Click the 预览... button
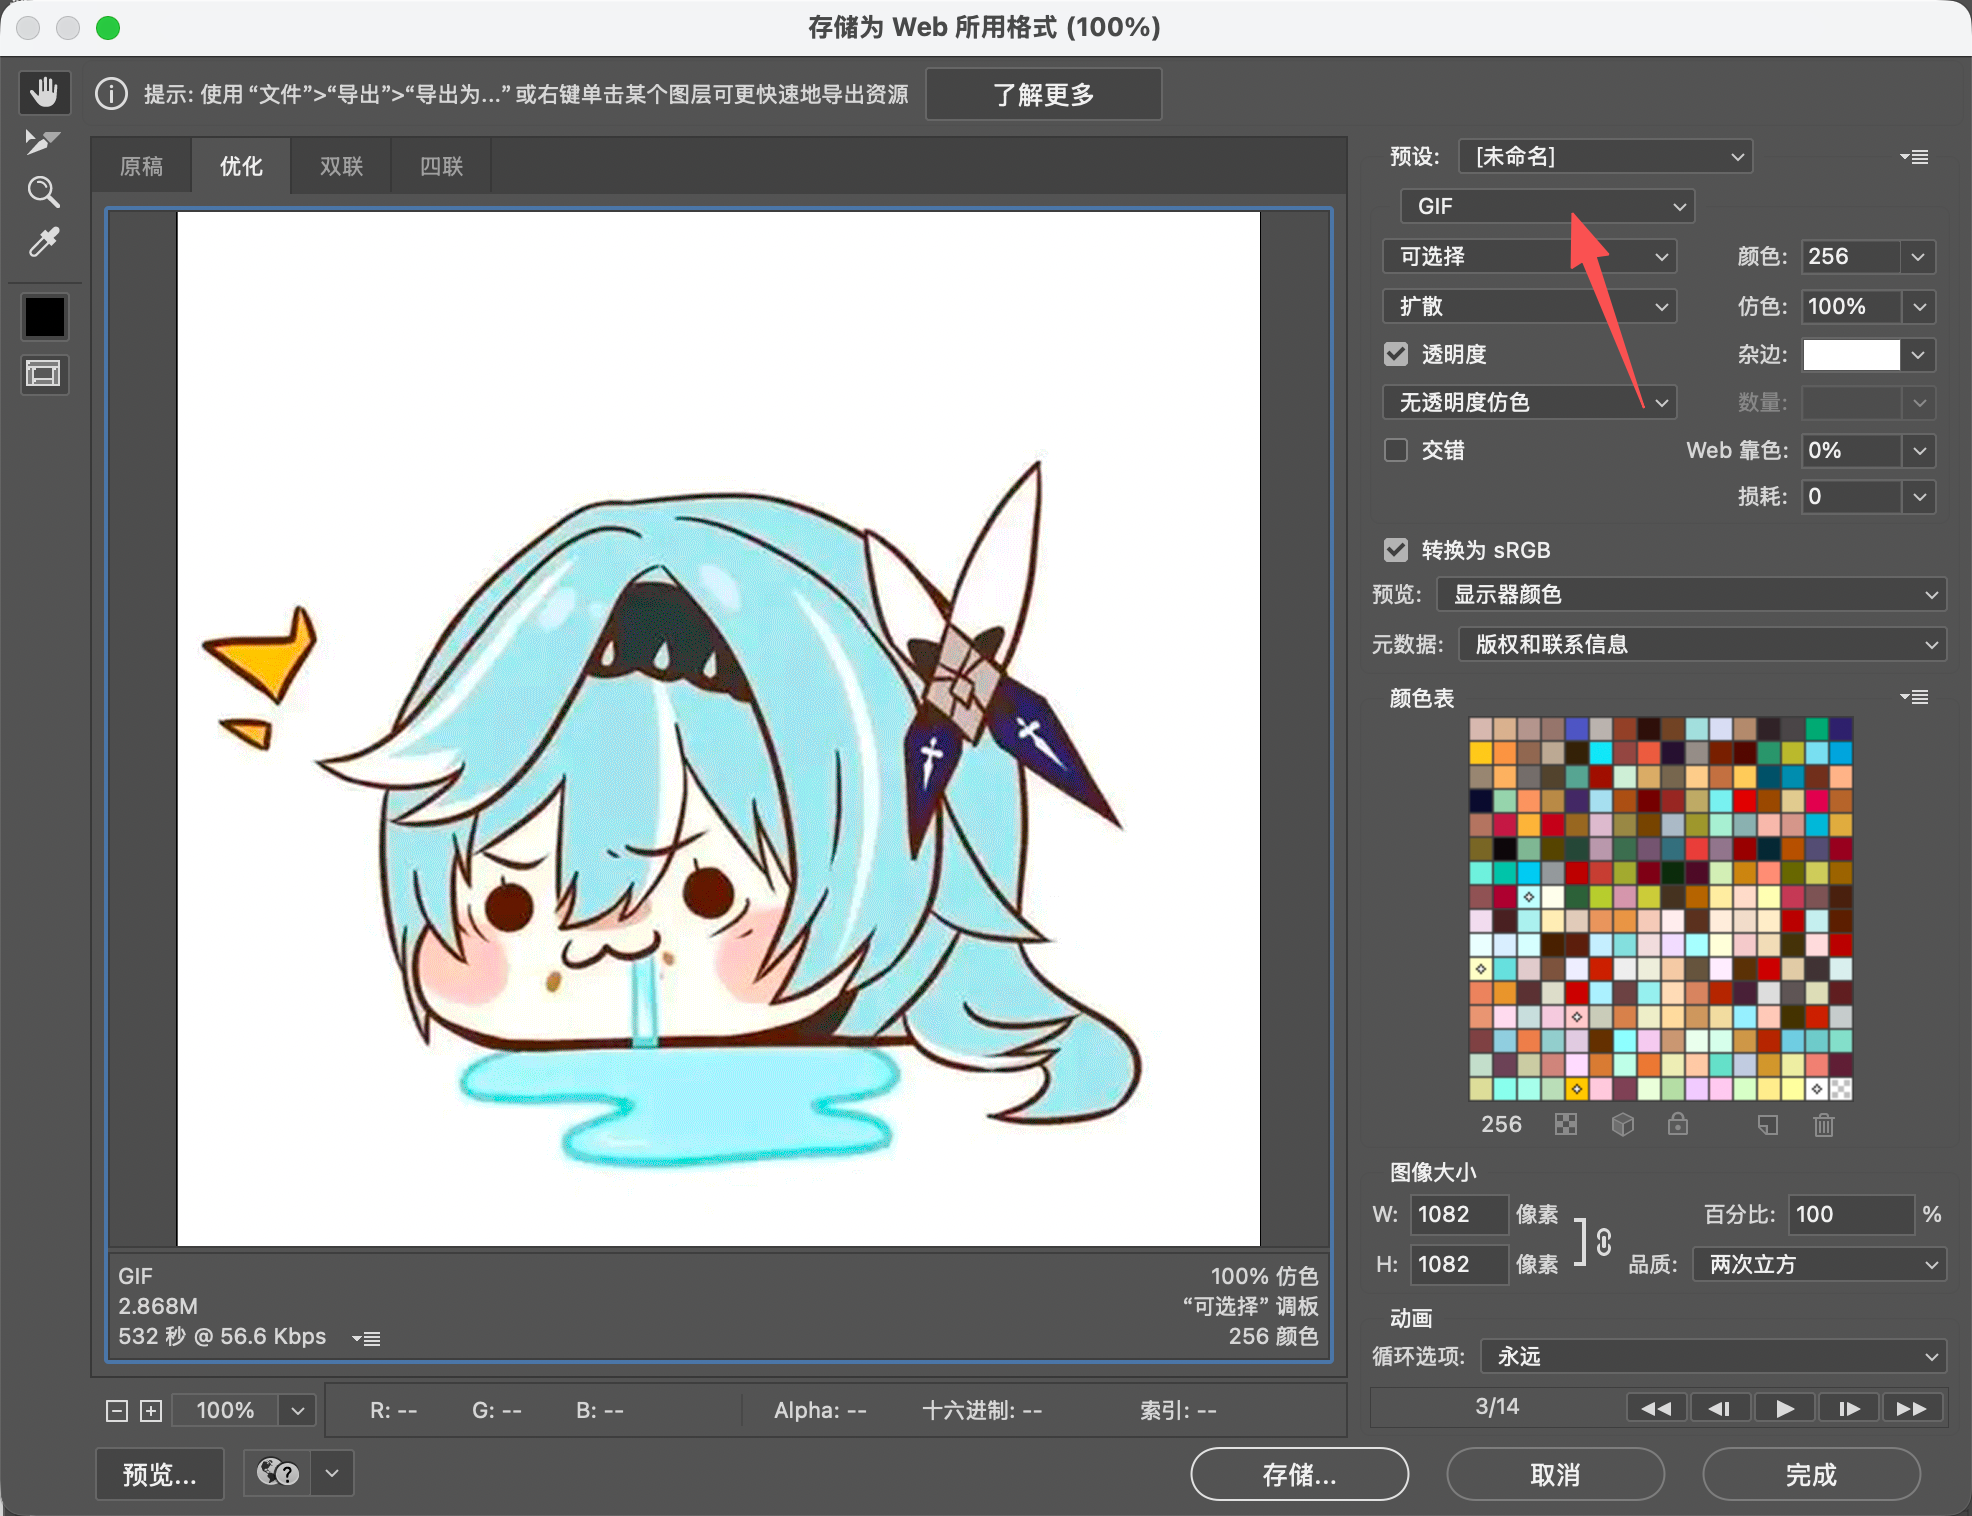This screenshot has width=1972, height=1516. [x=160, y=1474]
